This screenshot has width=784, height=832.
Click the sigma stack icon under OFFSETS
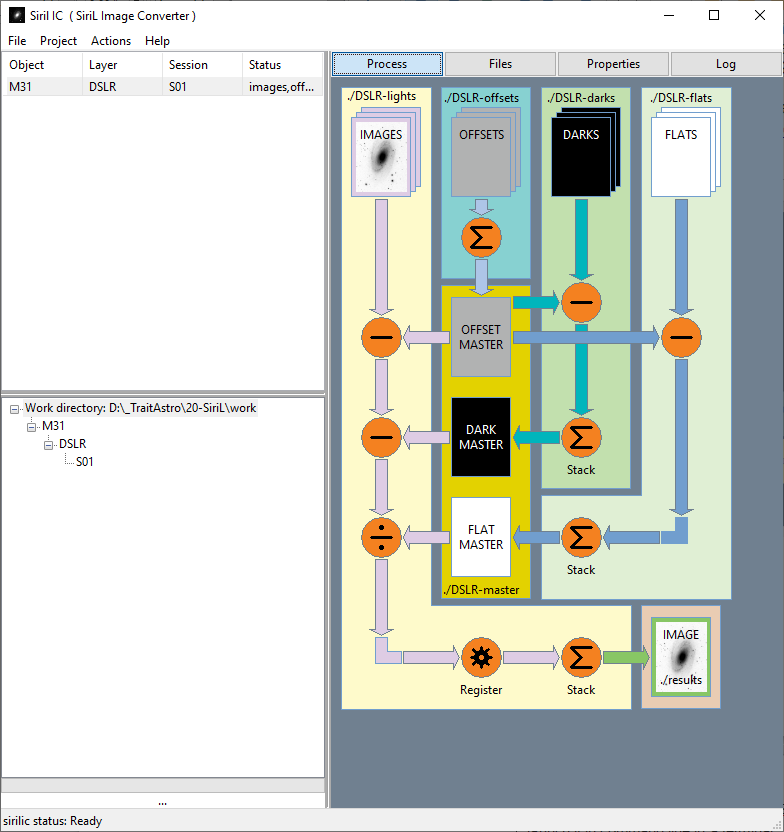click(x=481, y=237)
